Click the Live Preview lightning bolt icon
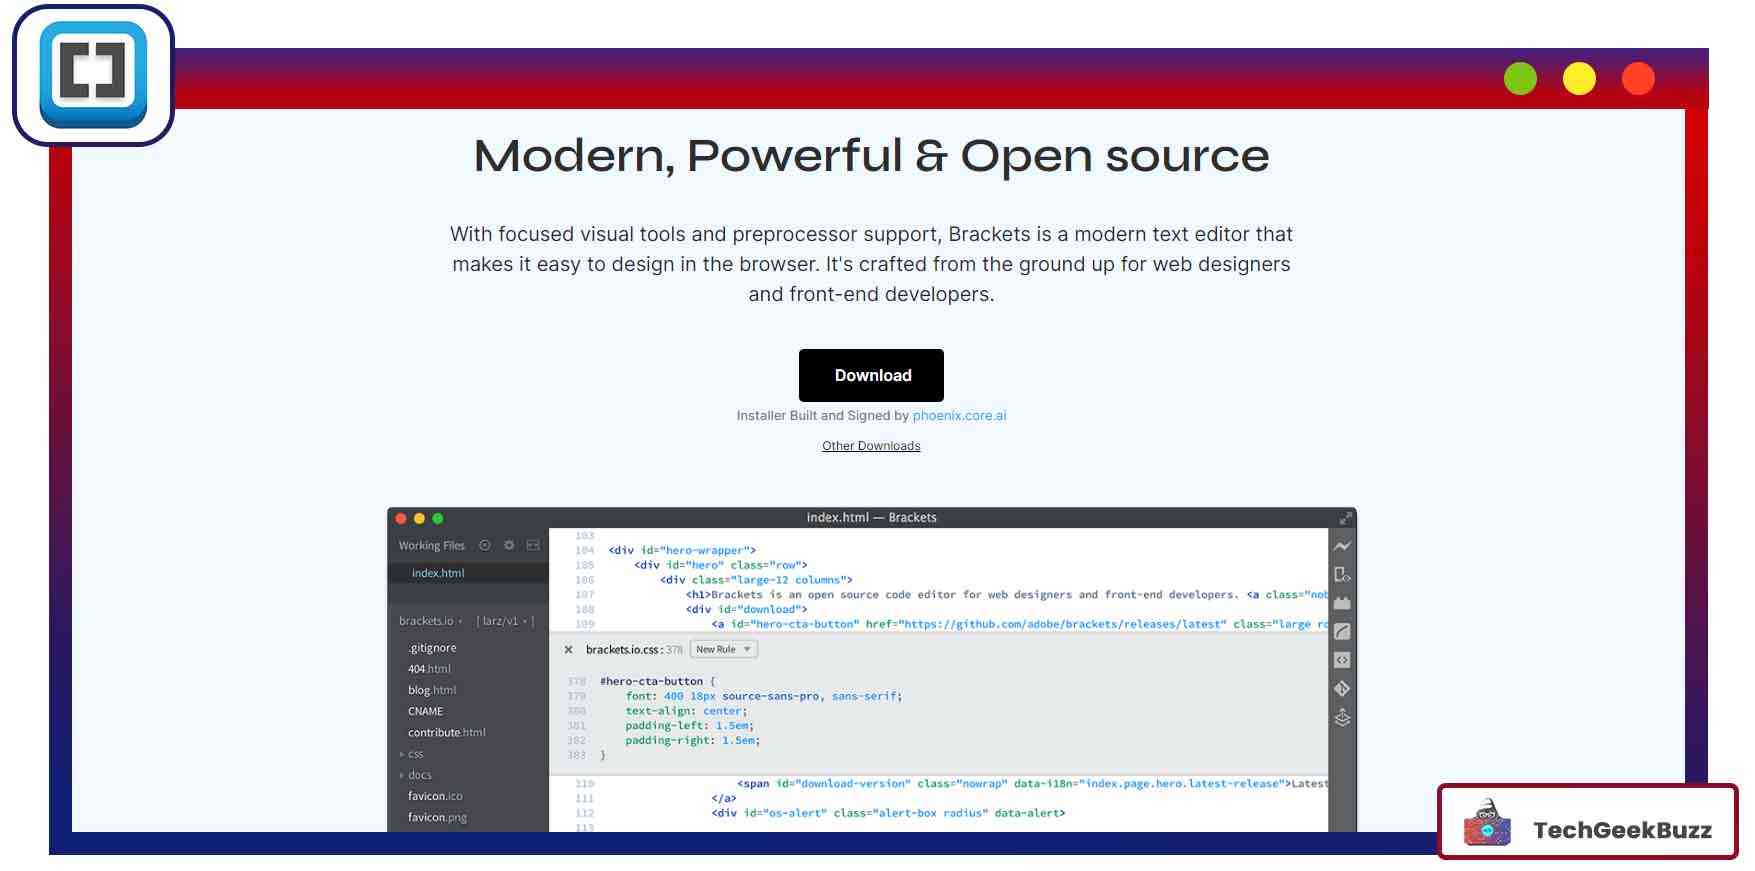 coord(1342,546)
